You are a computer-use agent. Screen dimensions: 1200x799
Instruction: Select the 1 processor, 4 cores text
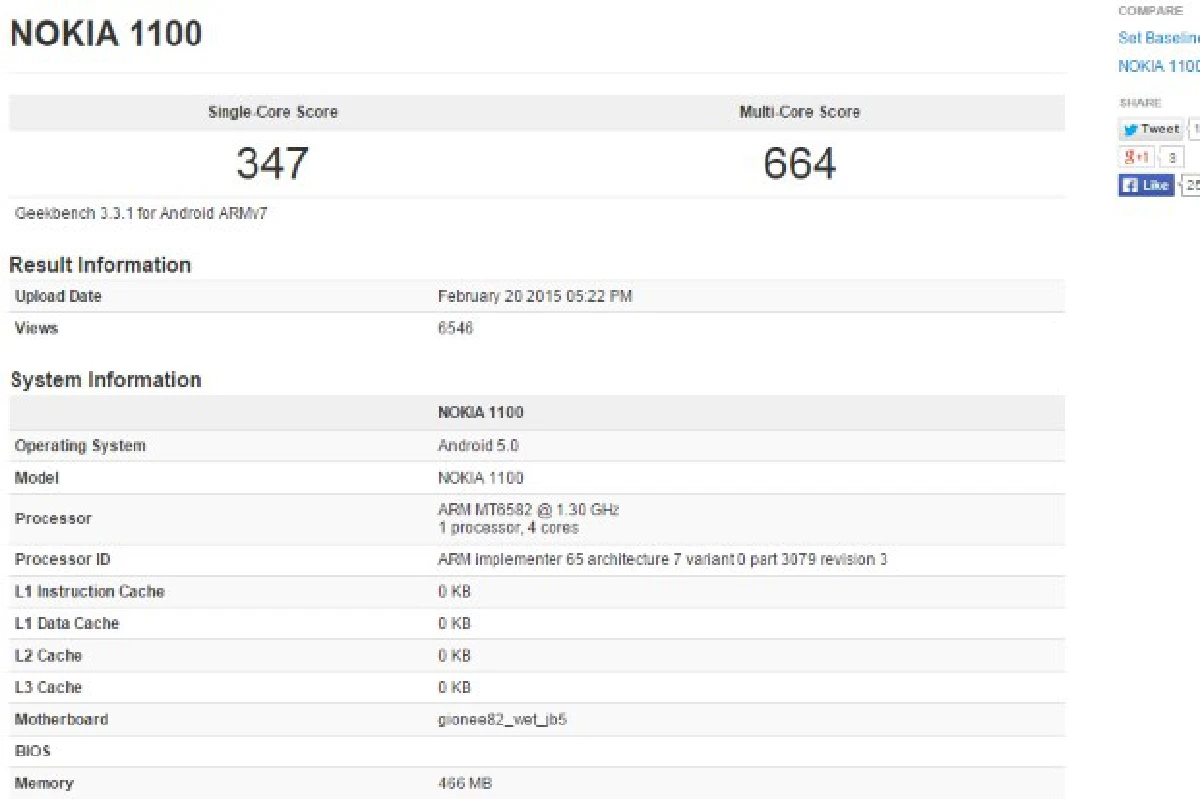[508, 527]
